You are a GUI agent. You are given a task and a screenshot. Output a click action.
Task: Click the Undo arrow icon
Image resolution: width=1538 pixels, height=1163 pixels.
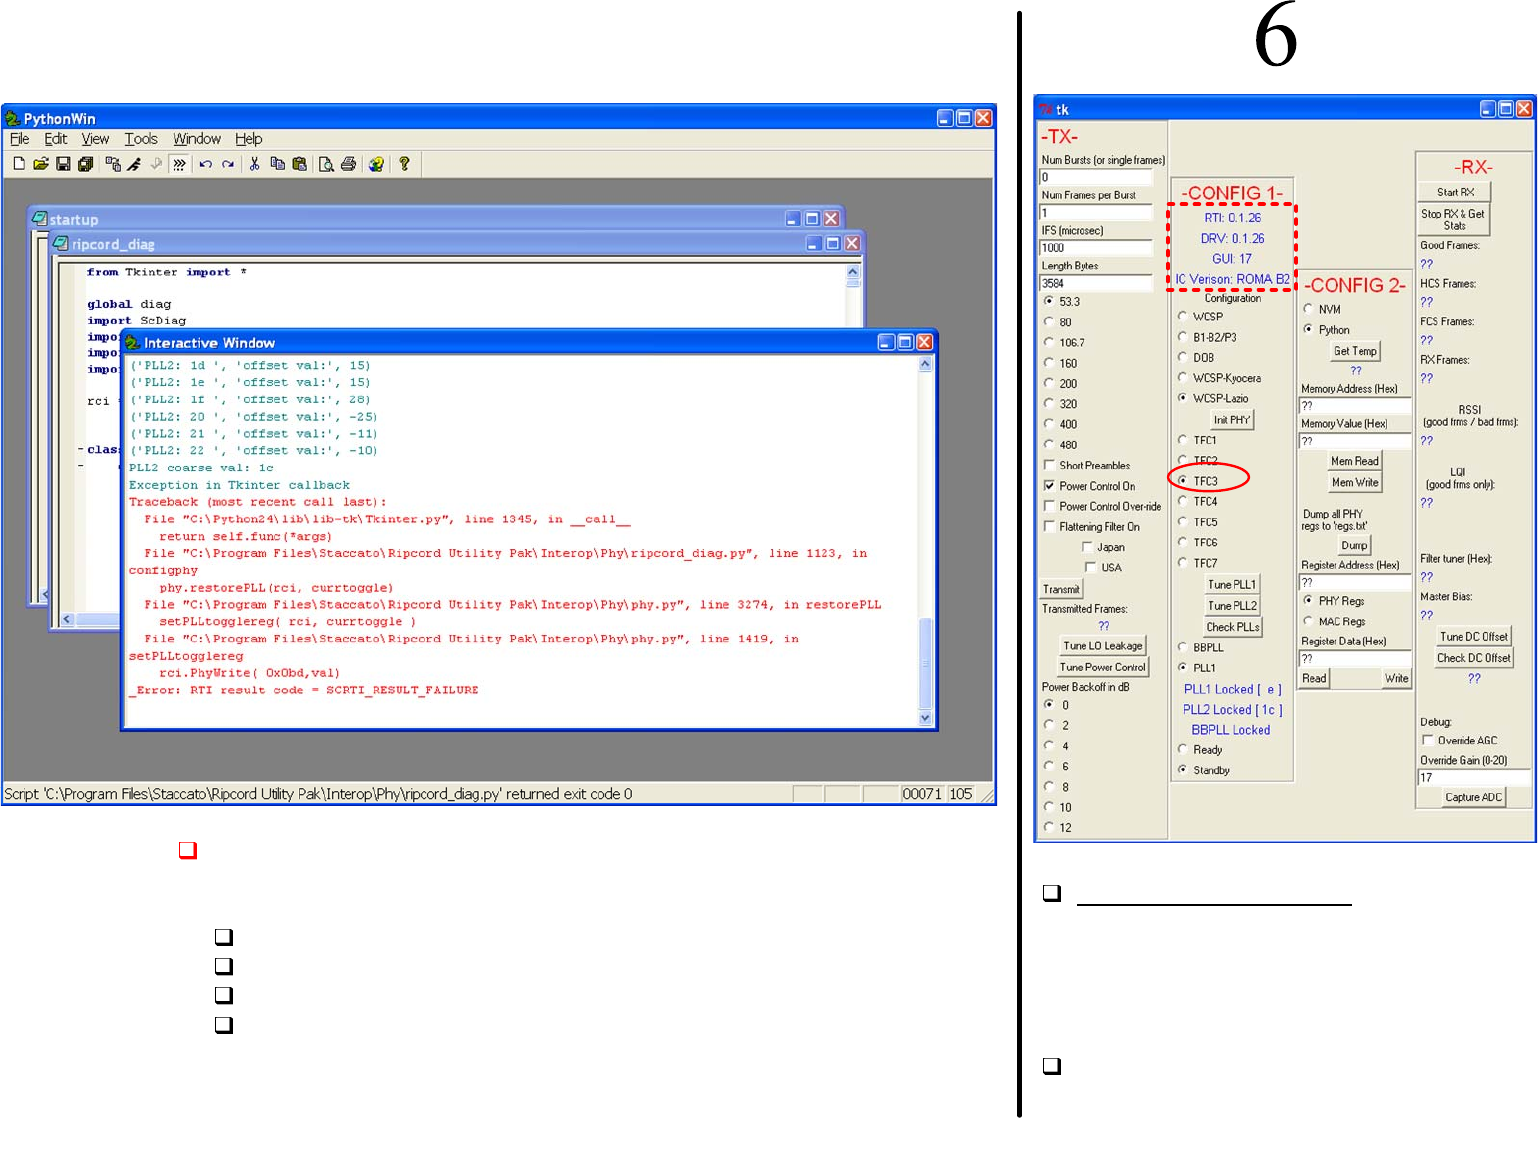205,164
